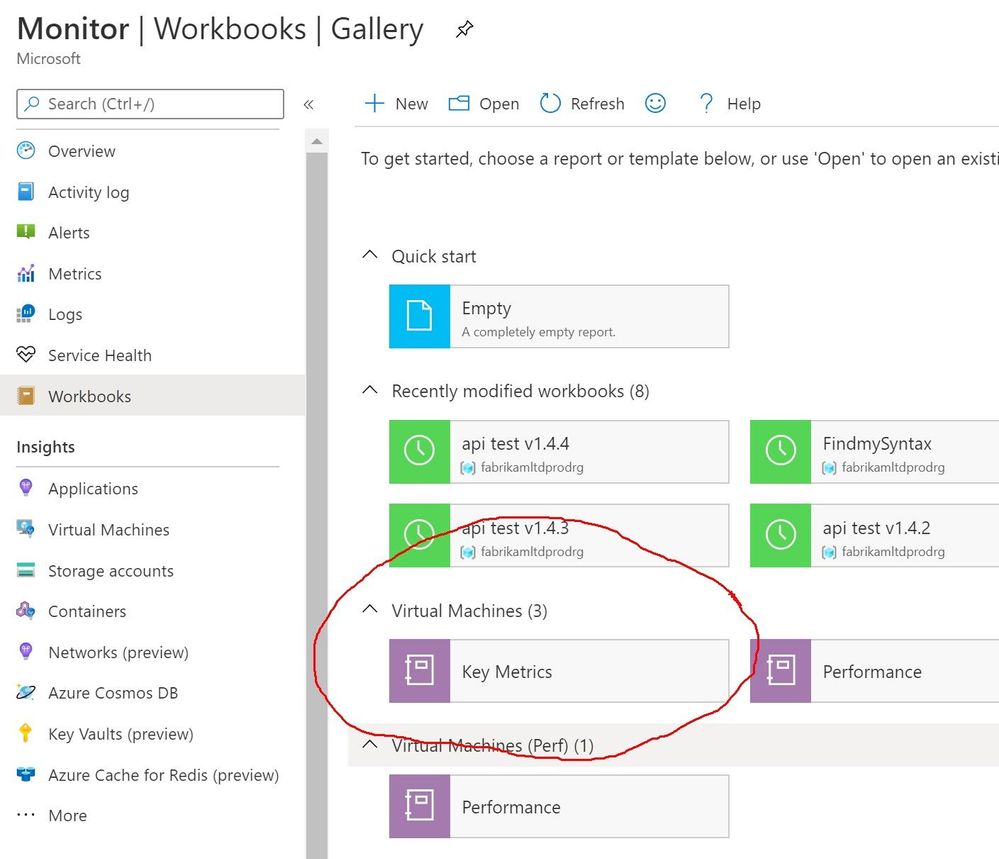Click the green clock icon for FindmySyntax
Image resolution: width=999 pixels, height=859 pixels.
tap(780, 451)
